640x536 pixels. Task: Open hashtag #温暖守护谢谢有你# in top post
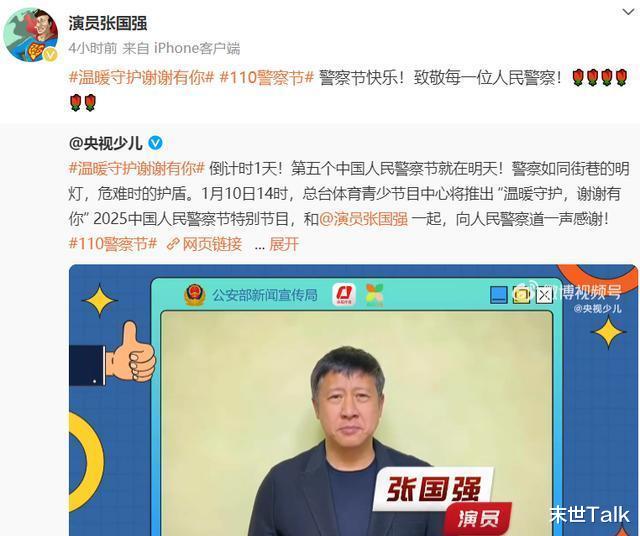tap(142, 77)
